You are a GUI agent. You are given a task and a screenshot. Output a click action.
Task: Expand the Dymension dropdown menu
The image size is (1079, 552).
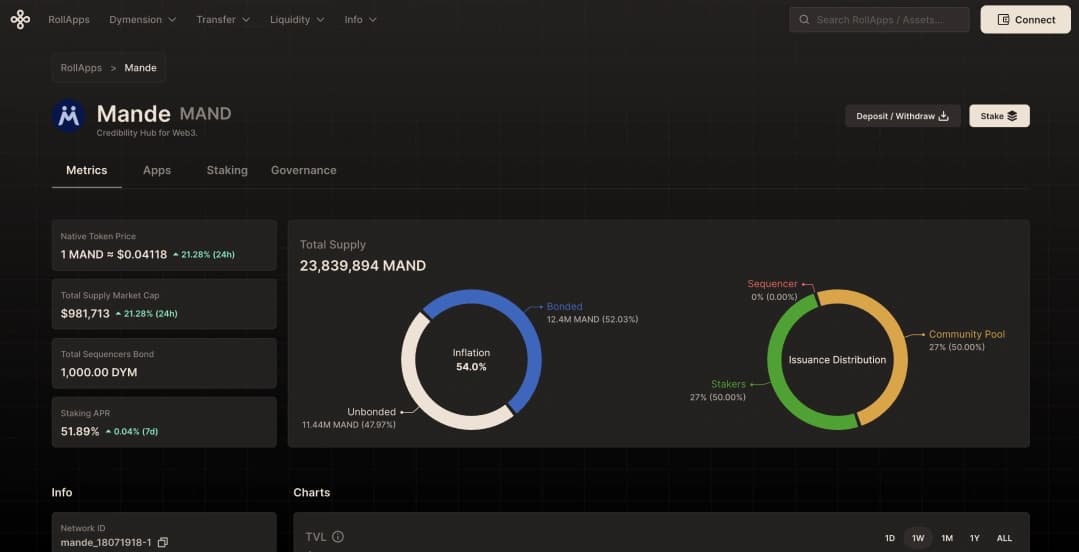142,19
